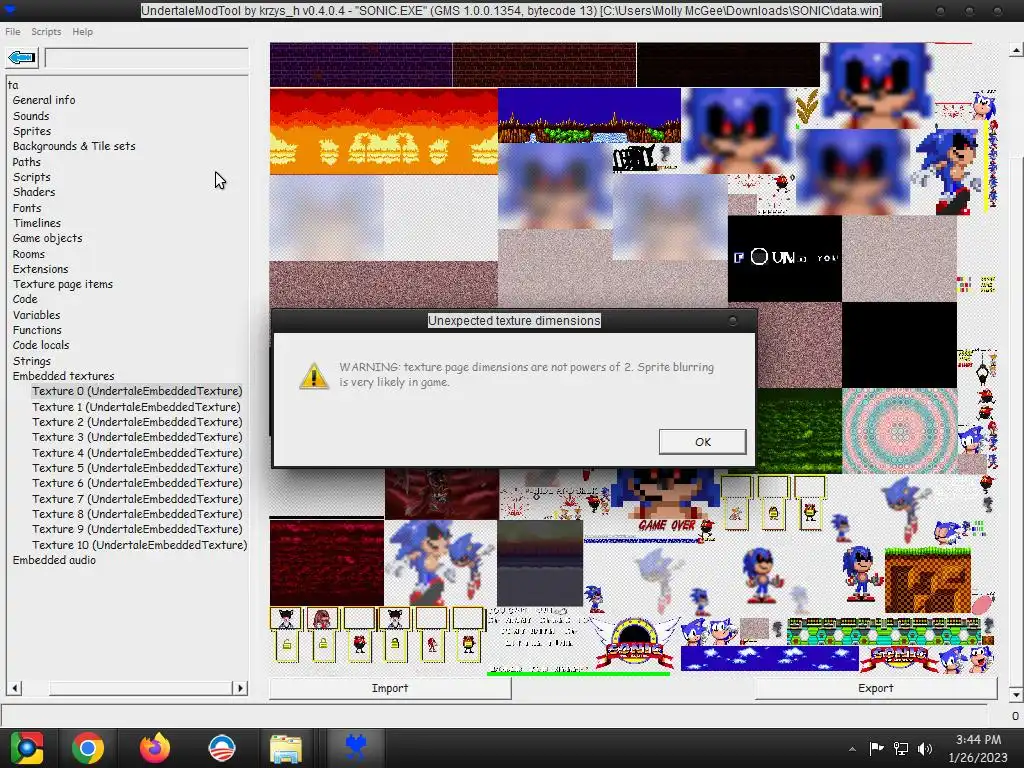
Task: Select Fonts in the tree
Action: [x=27, y=208]
